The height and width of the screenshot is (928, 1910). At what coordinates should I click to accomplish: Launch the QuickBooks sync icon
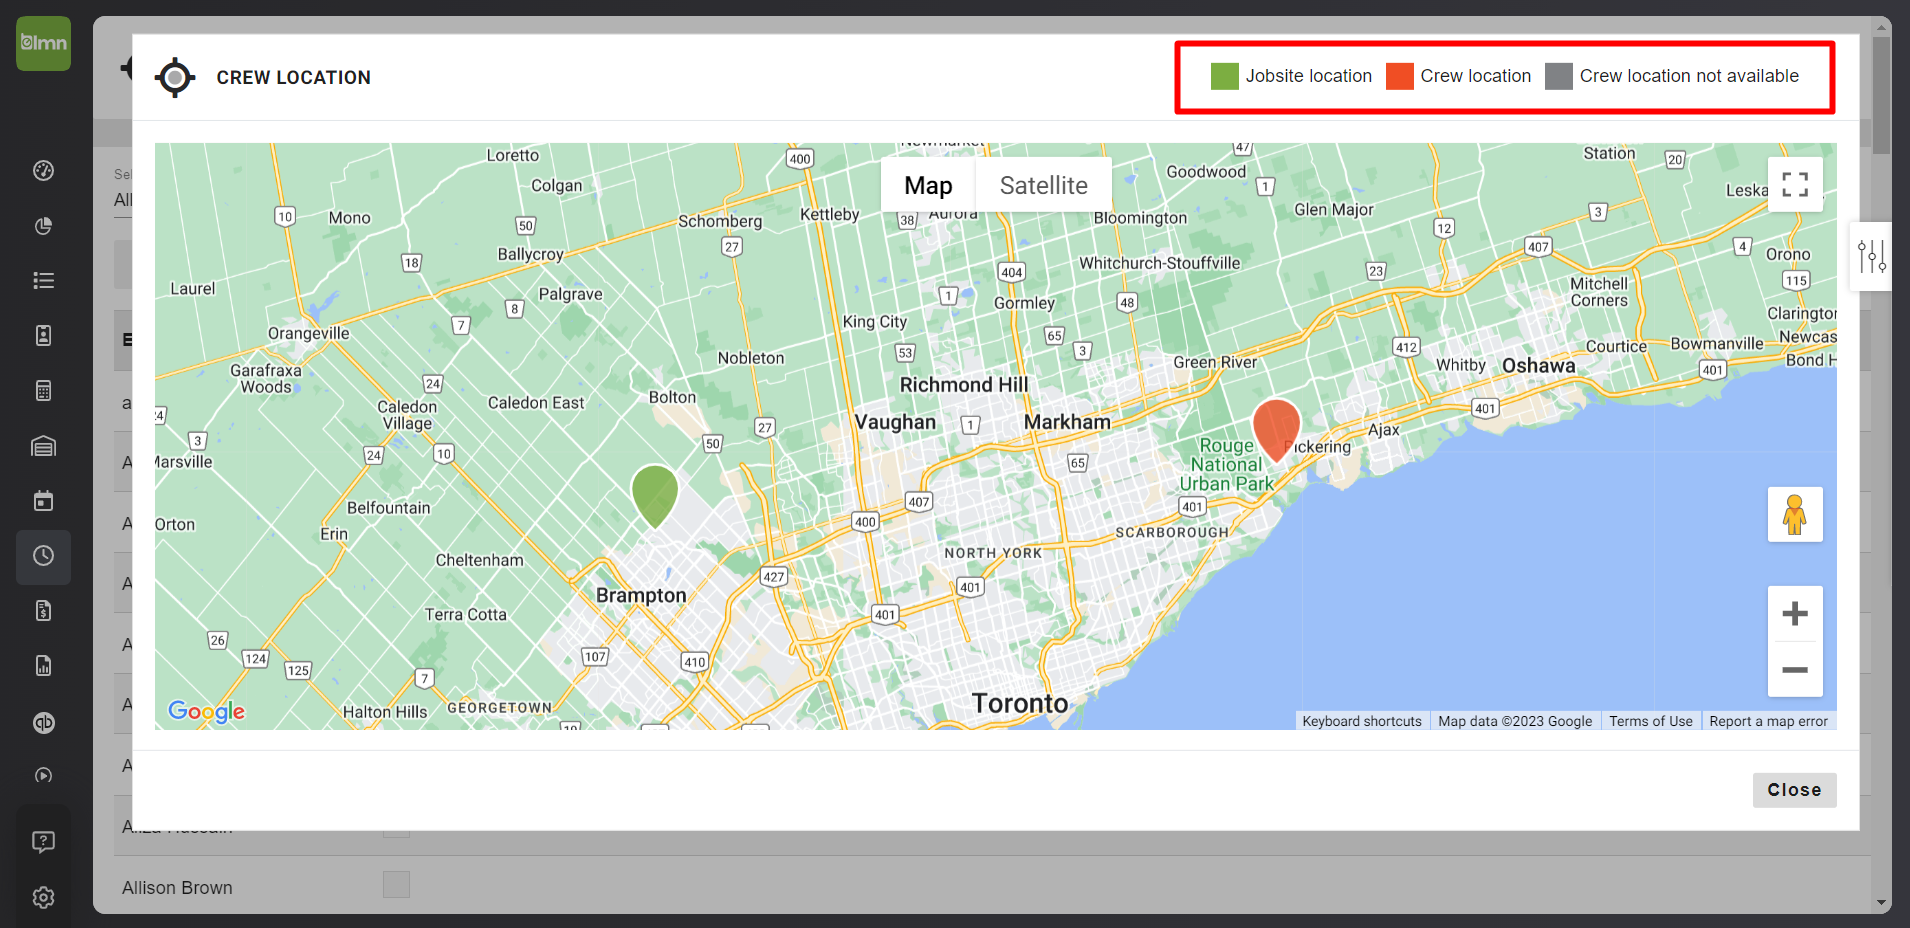[x=43, y=722]
